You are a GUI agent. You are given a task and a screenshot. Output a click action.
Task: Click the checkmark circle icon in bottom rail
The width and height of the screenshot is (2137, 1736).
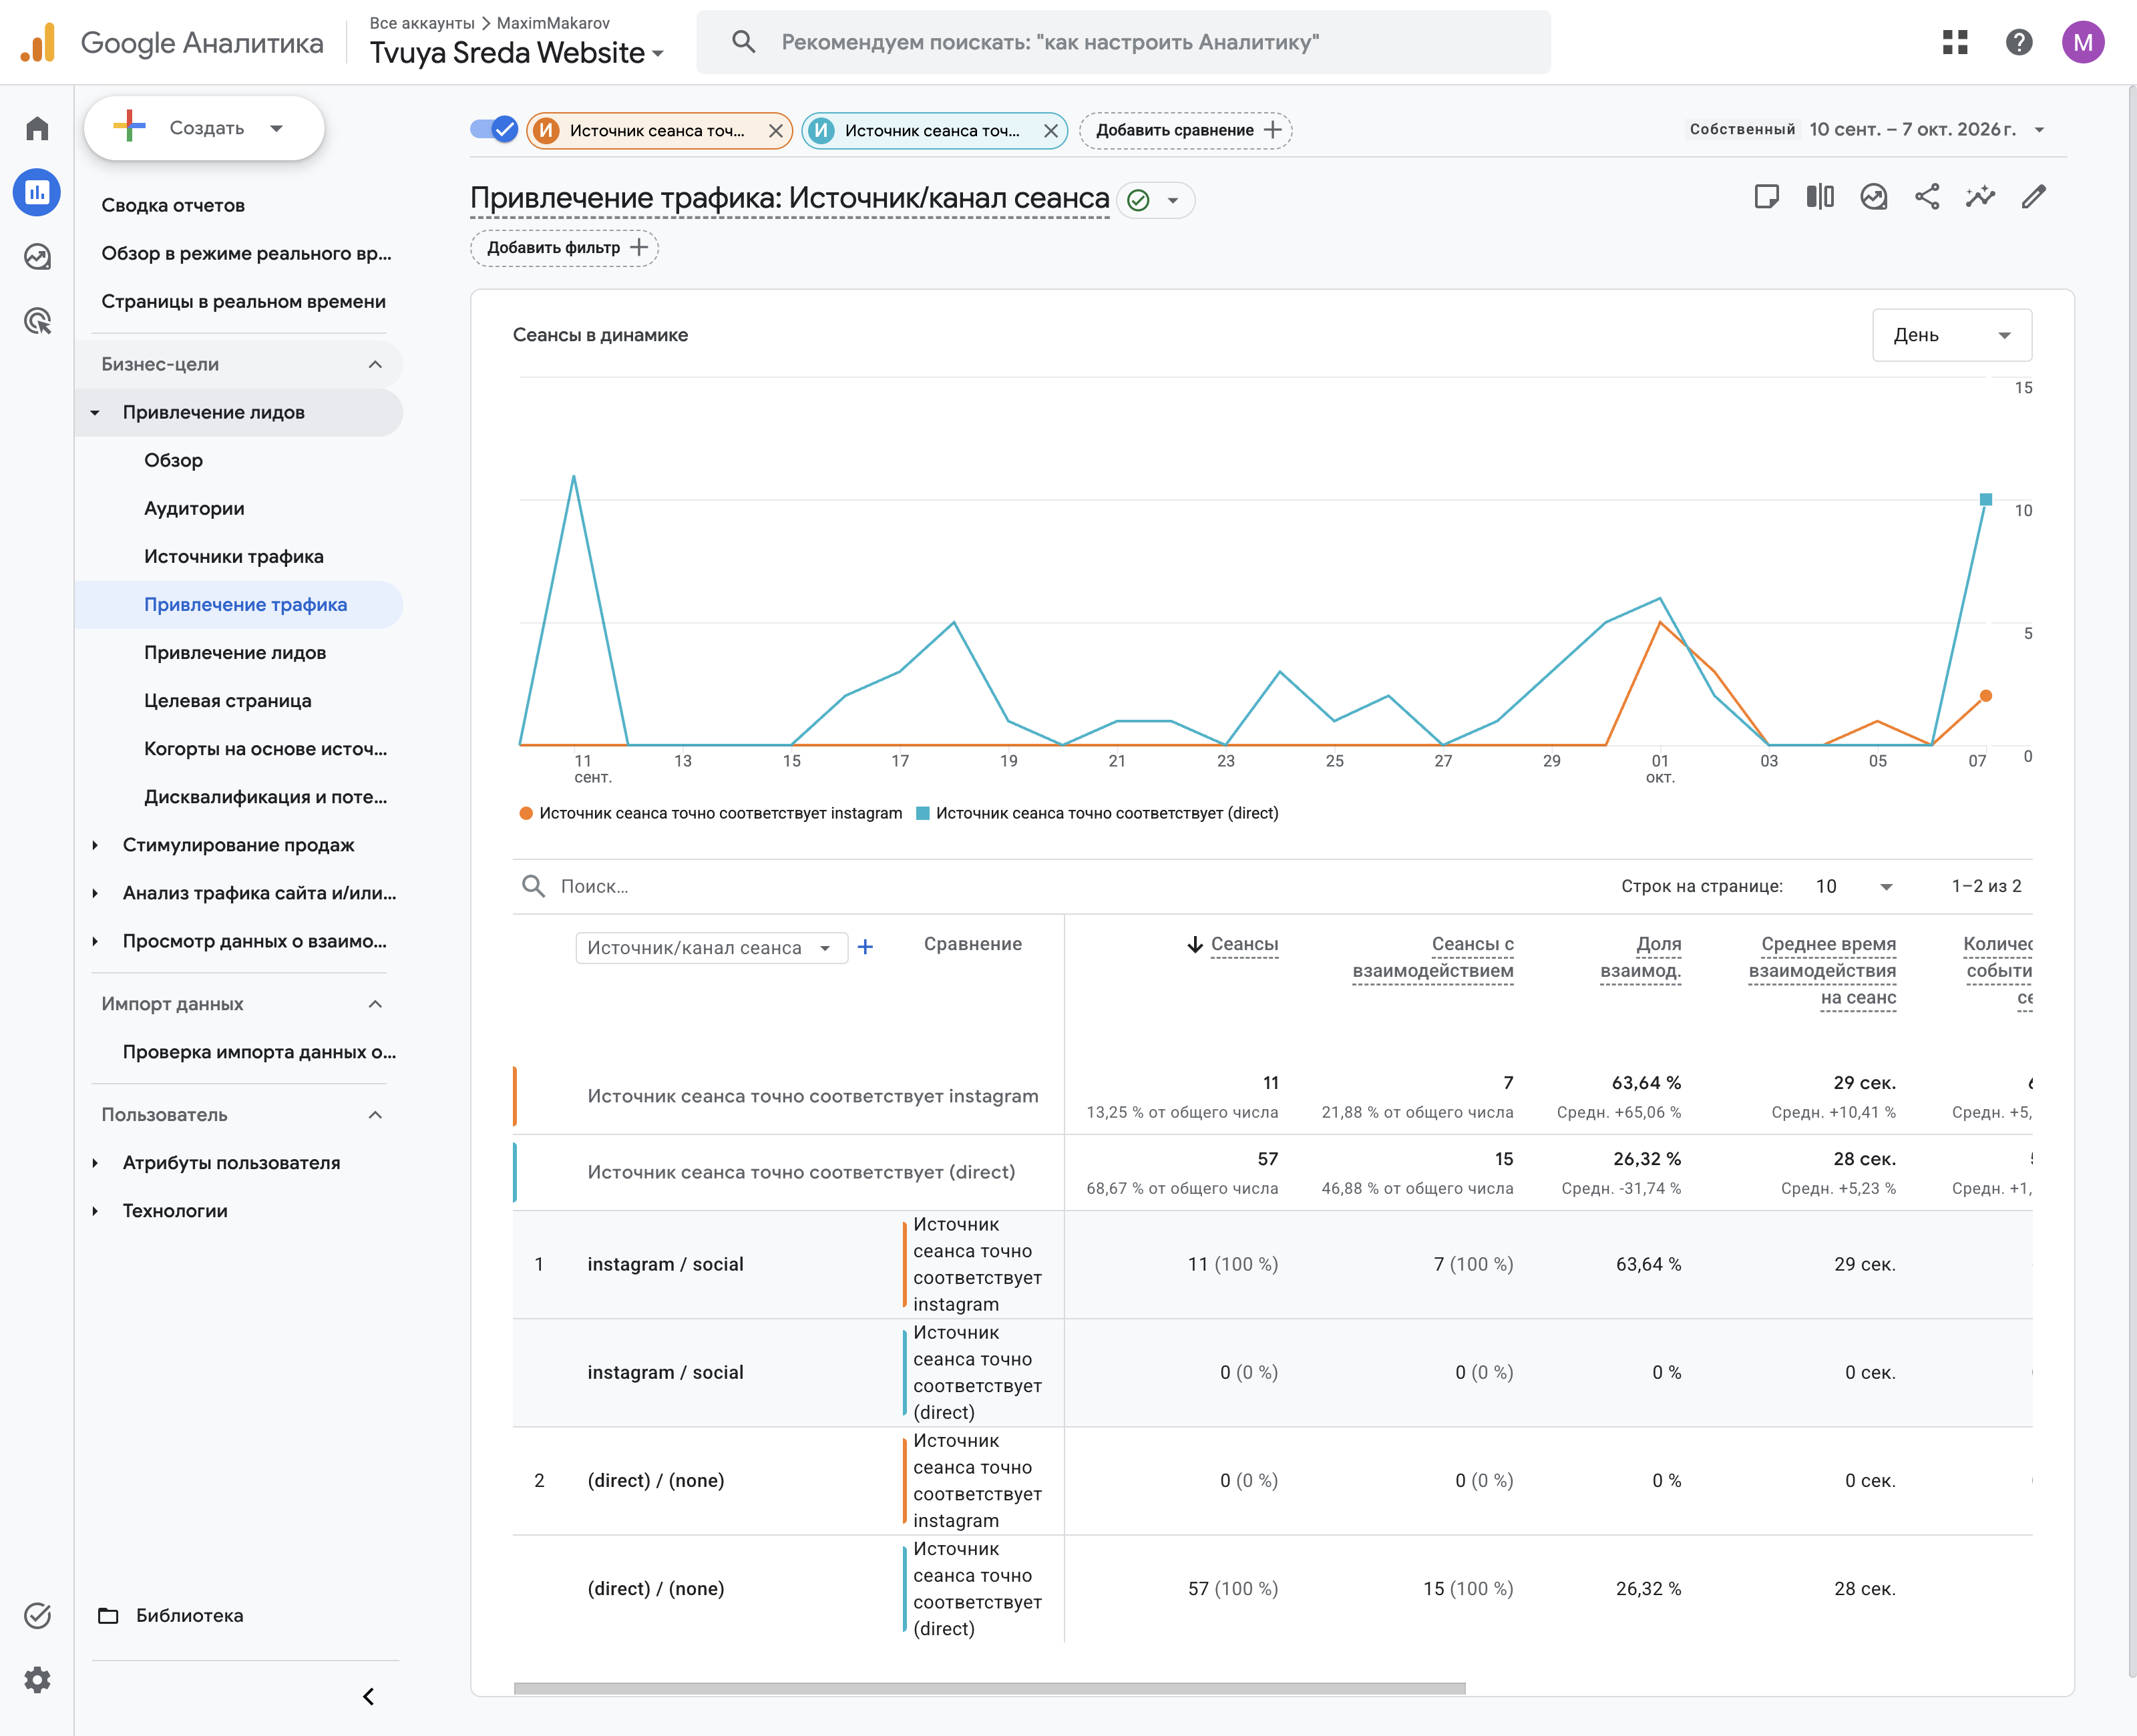(x=37, y=1615)
